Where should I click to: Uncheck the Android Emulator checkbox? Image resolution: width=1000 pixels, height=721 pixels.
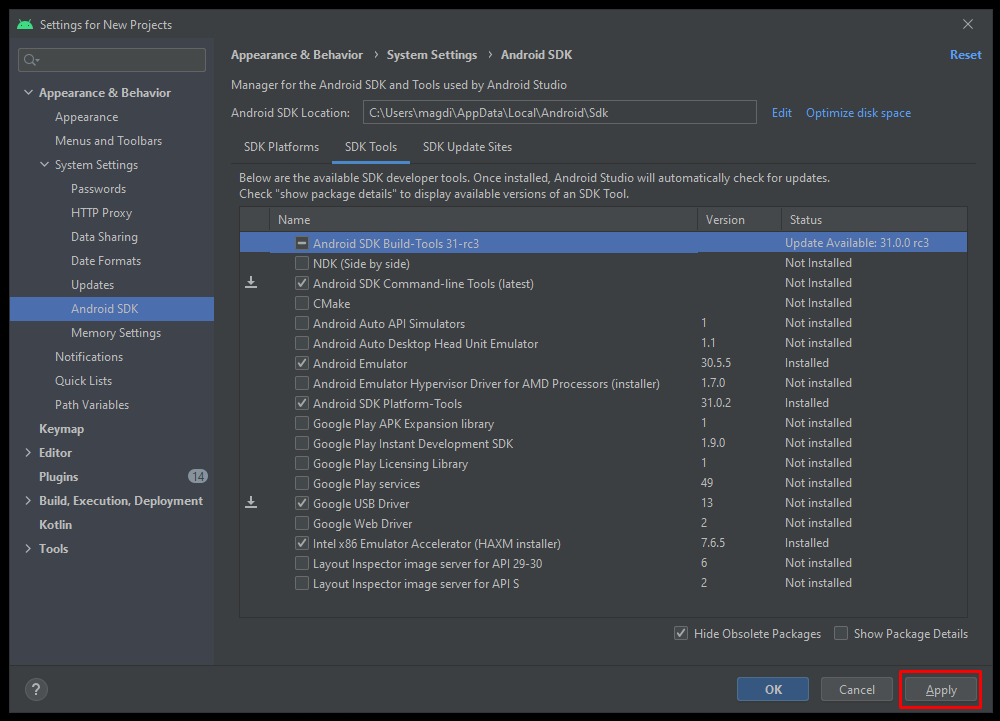point(302,363)
